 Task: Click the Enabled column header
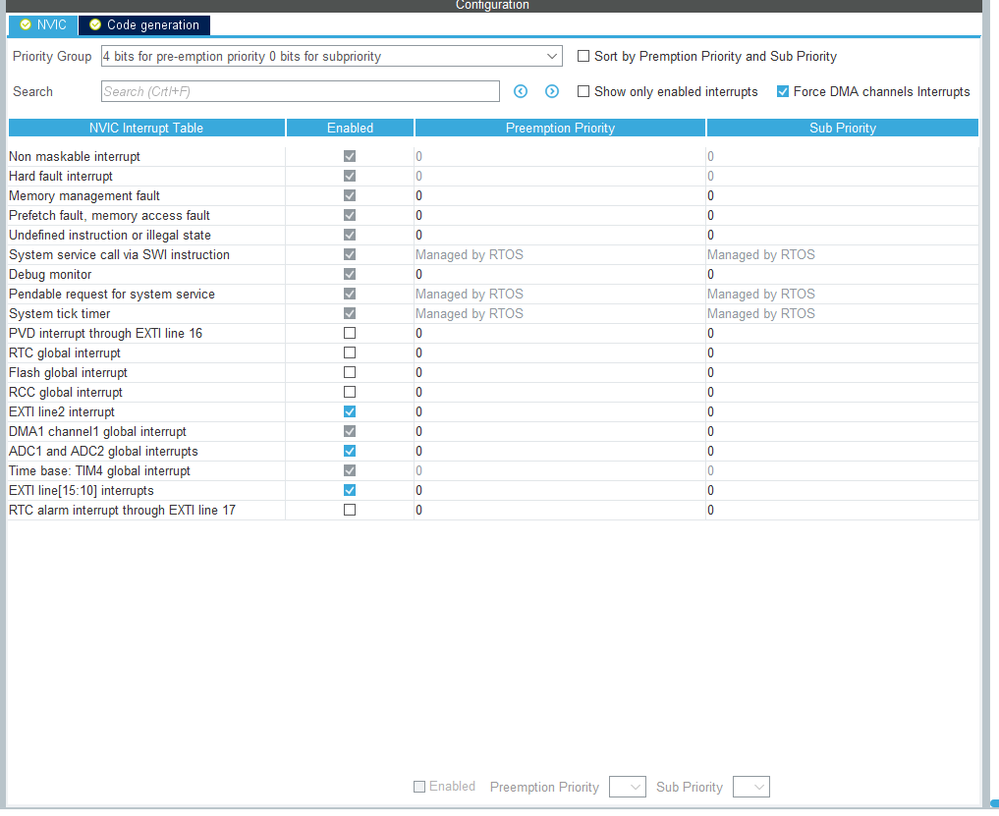coord(350,127)
